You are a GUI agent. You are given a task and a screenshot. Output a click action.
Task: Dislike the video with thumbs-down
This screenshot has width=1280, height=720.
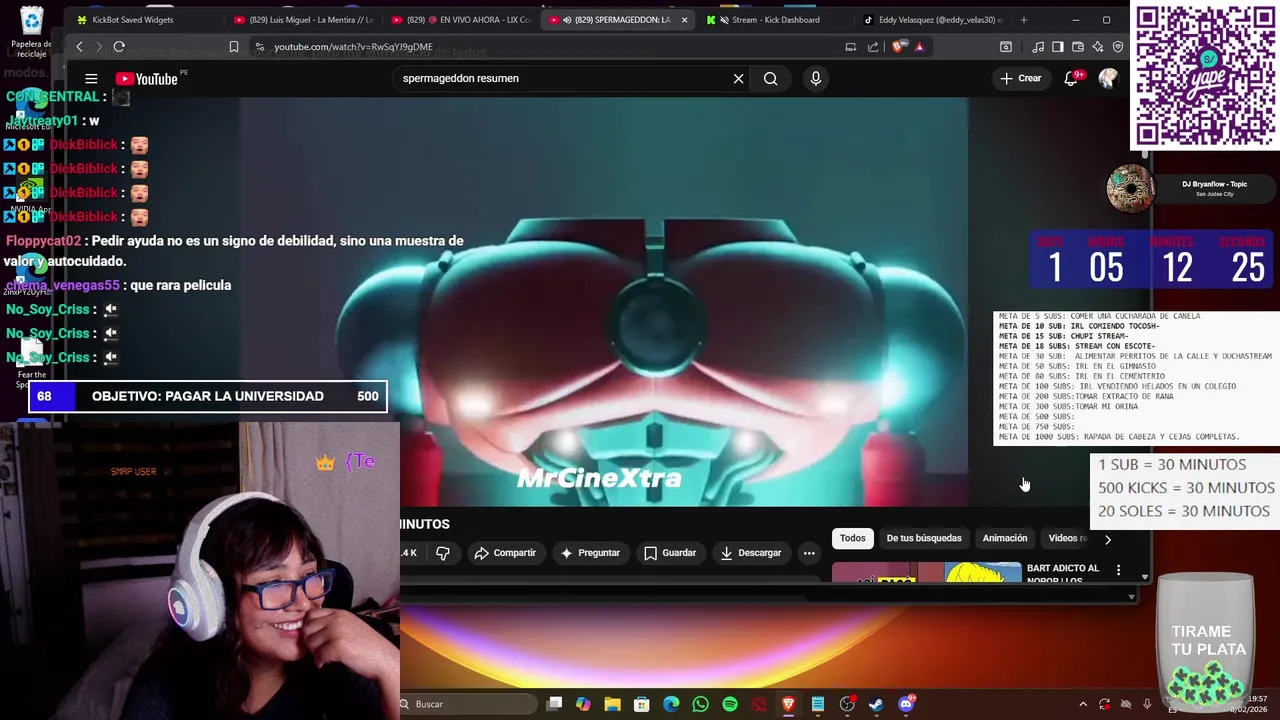tap(442, 553)
